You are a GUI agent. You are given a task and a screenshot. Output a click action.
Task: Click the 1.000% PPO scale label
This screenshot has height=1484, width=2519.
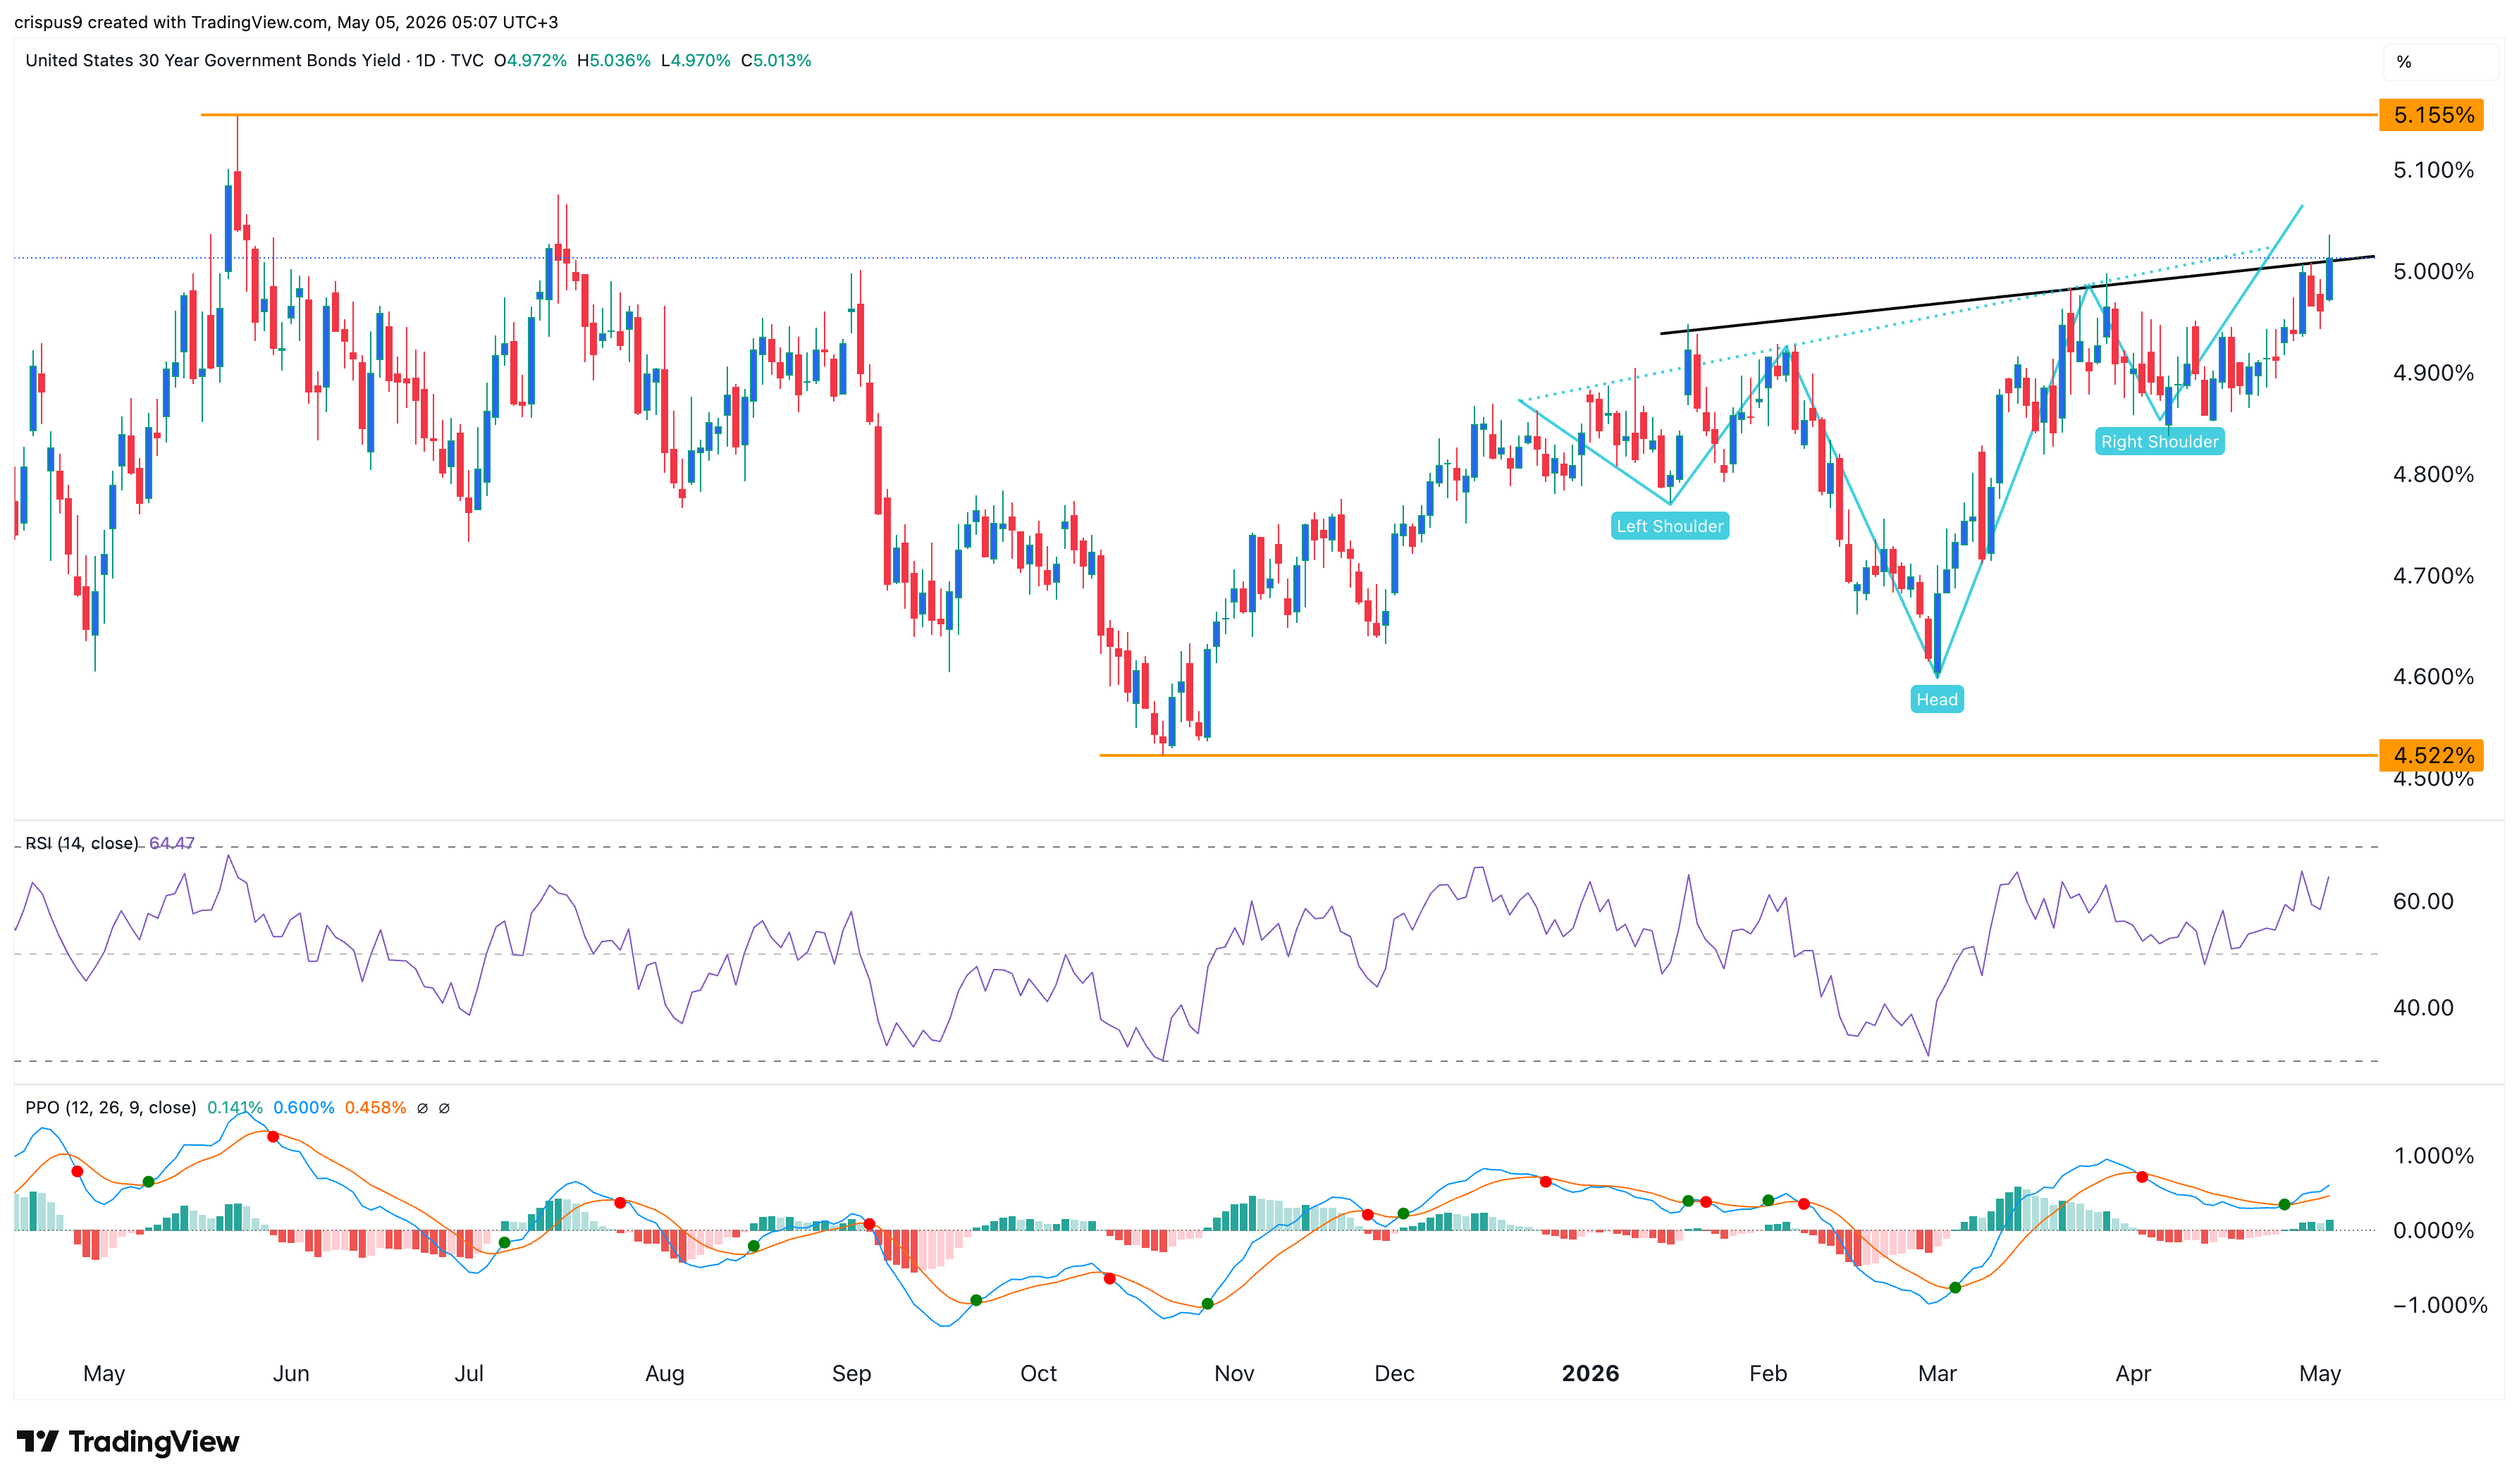pyautogui.click(x=2433, y=1155)
